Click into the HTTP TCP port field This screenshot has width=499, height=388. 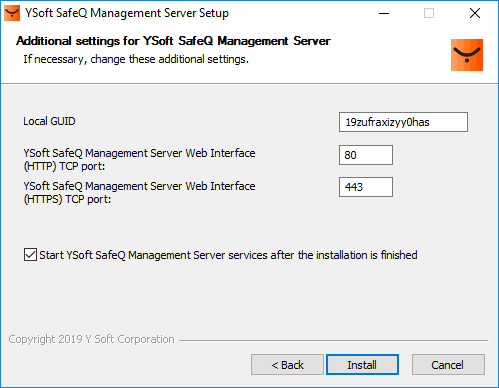click(x=366, y=155)
